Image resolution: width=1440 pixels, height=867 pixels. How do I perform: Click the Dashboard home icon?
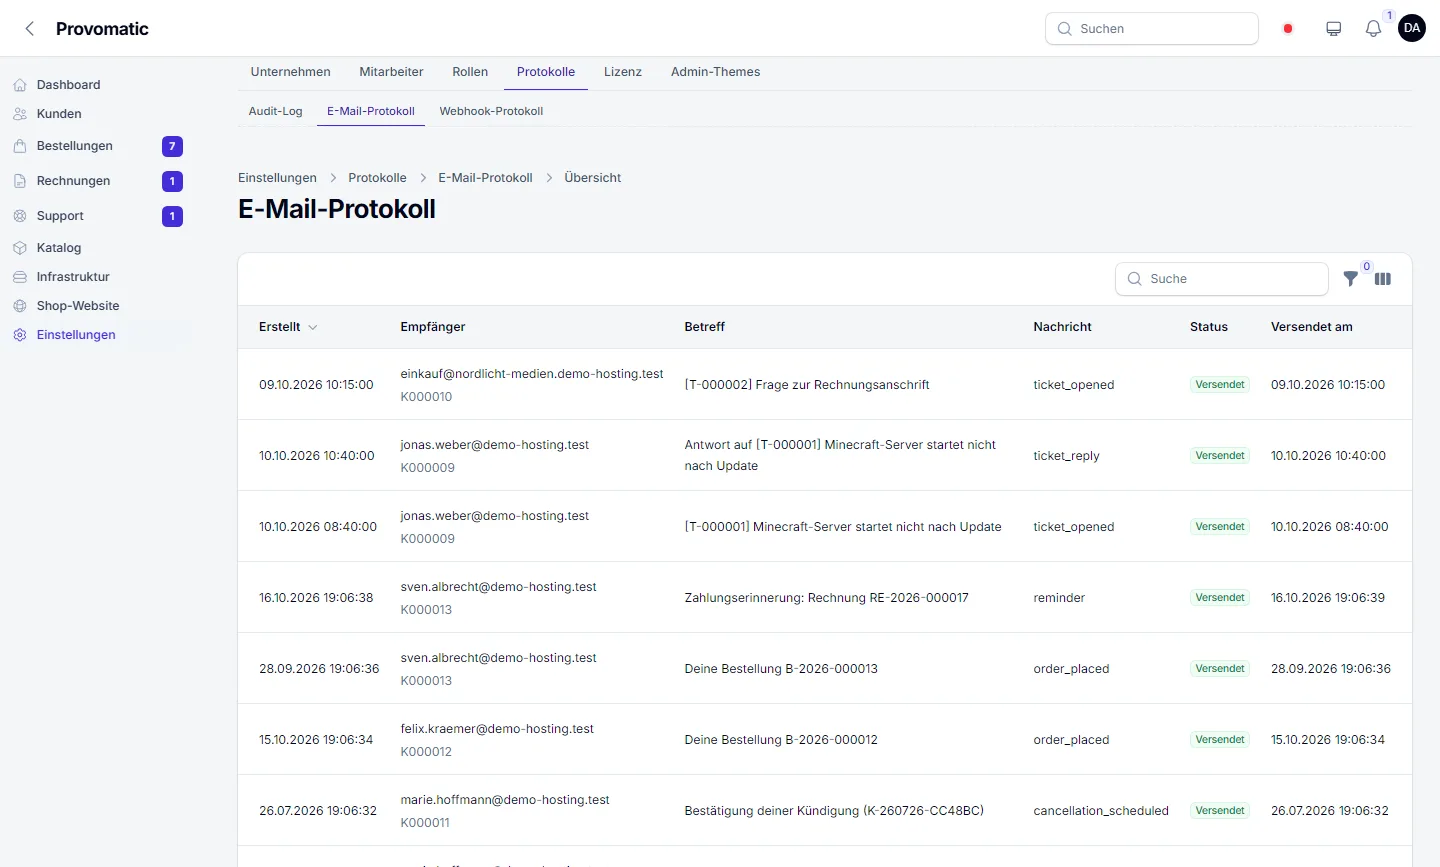point(20,85)
